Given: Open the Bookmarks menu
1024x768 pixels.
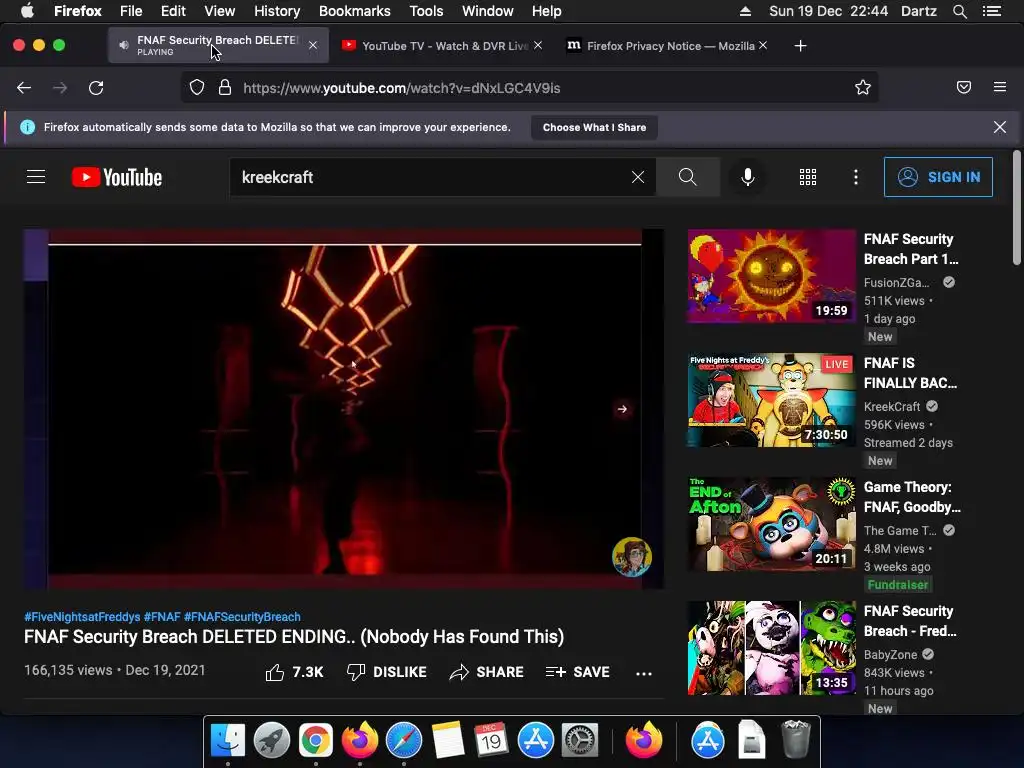Looking at the screenshot, I should pyautogui.click(x=355, y=11).
